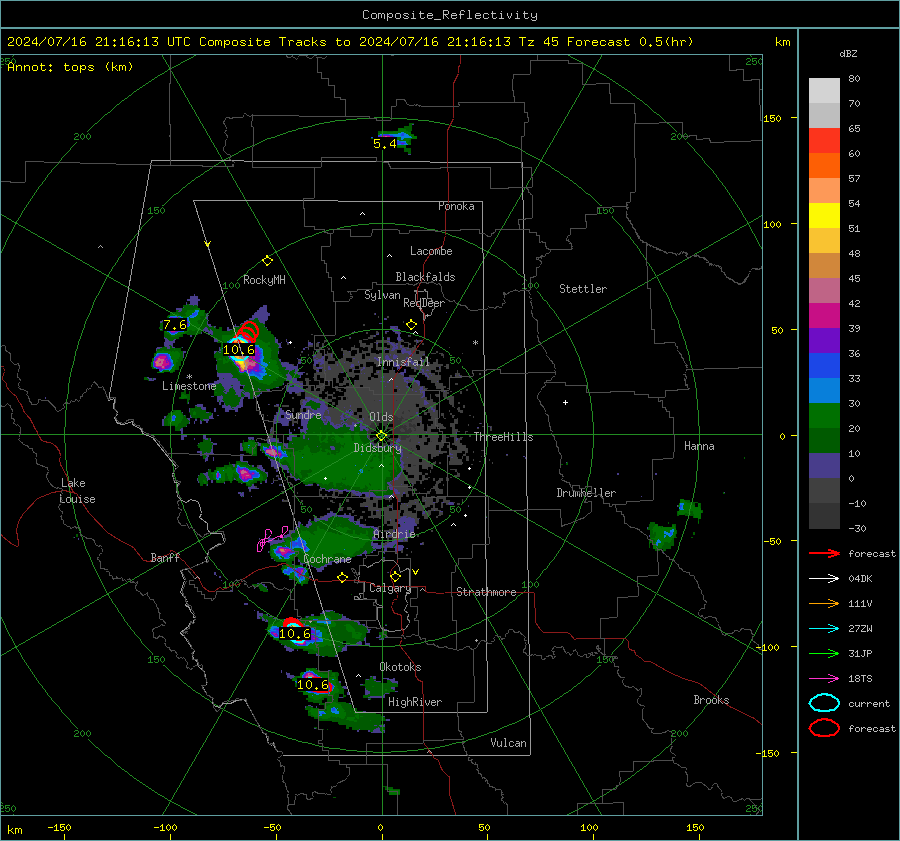The width and height of the screenshot is (900, 841).
Task: Click the 10.6 tops label nearest HighRiver
Action: pyautogui.click(x=313, y=684)
